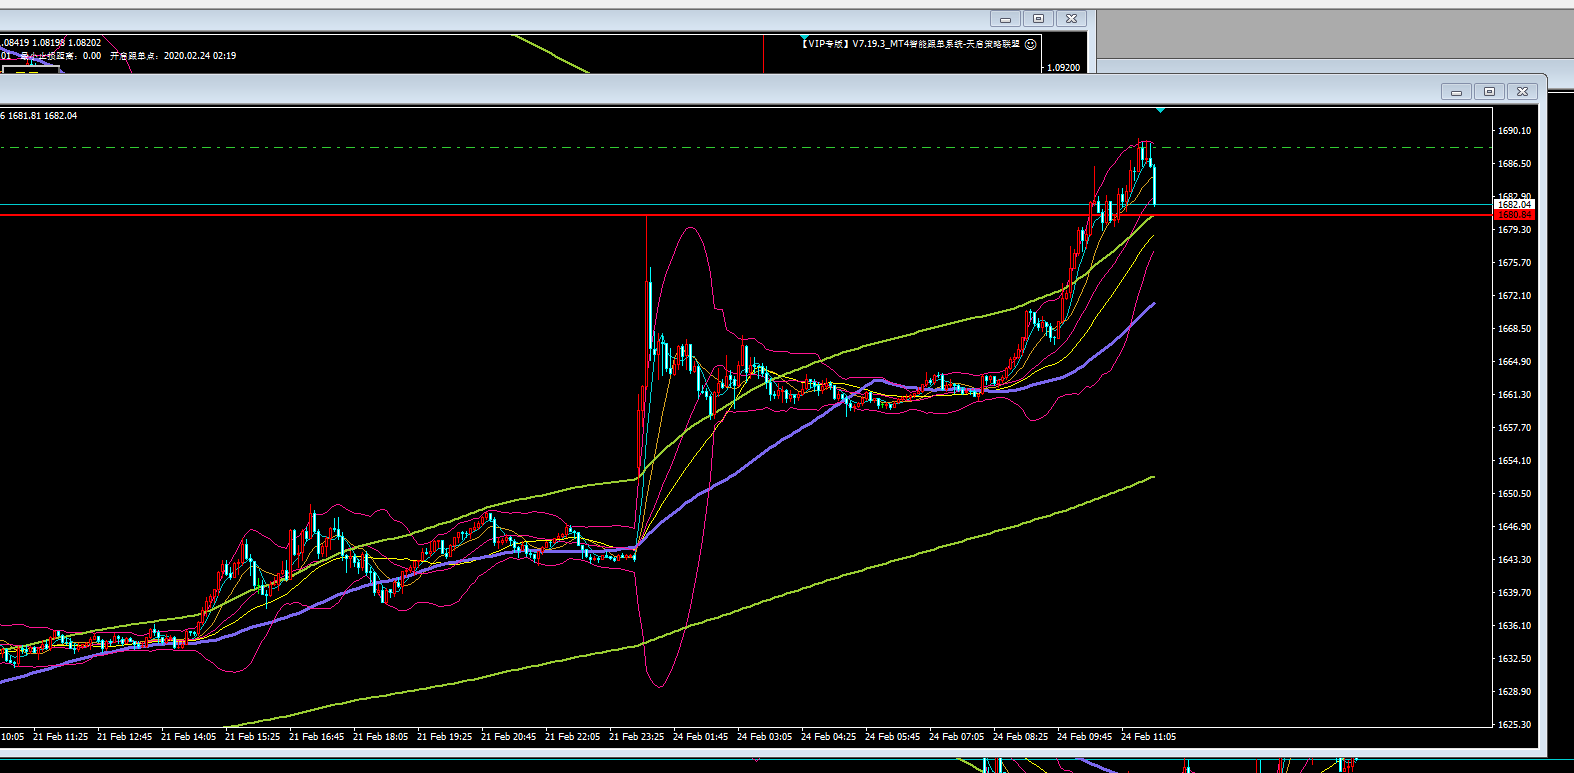Click the 21 Feb 16:45 time label
This screenshot has height=773, width=1574.
click(x=317, y=737)
